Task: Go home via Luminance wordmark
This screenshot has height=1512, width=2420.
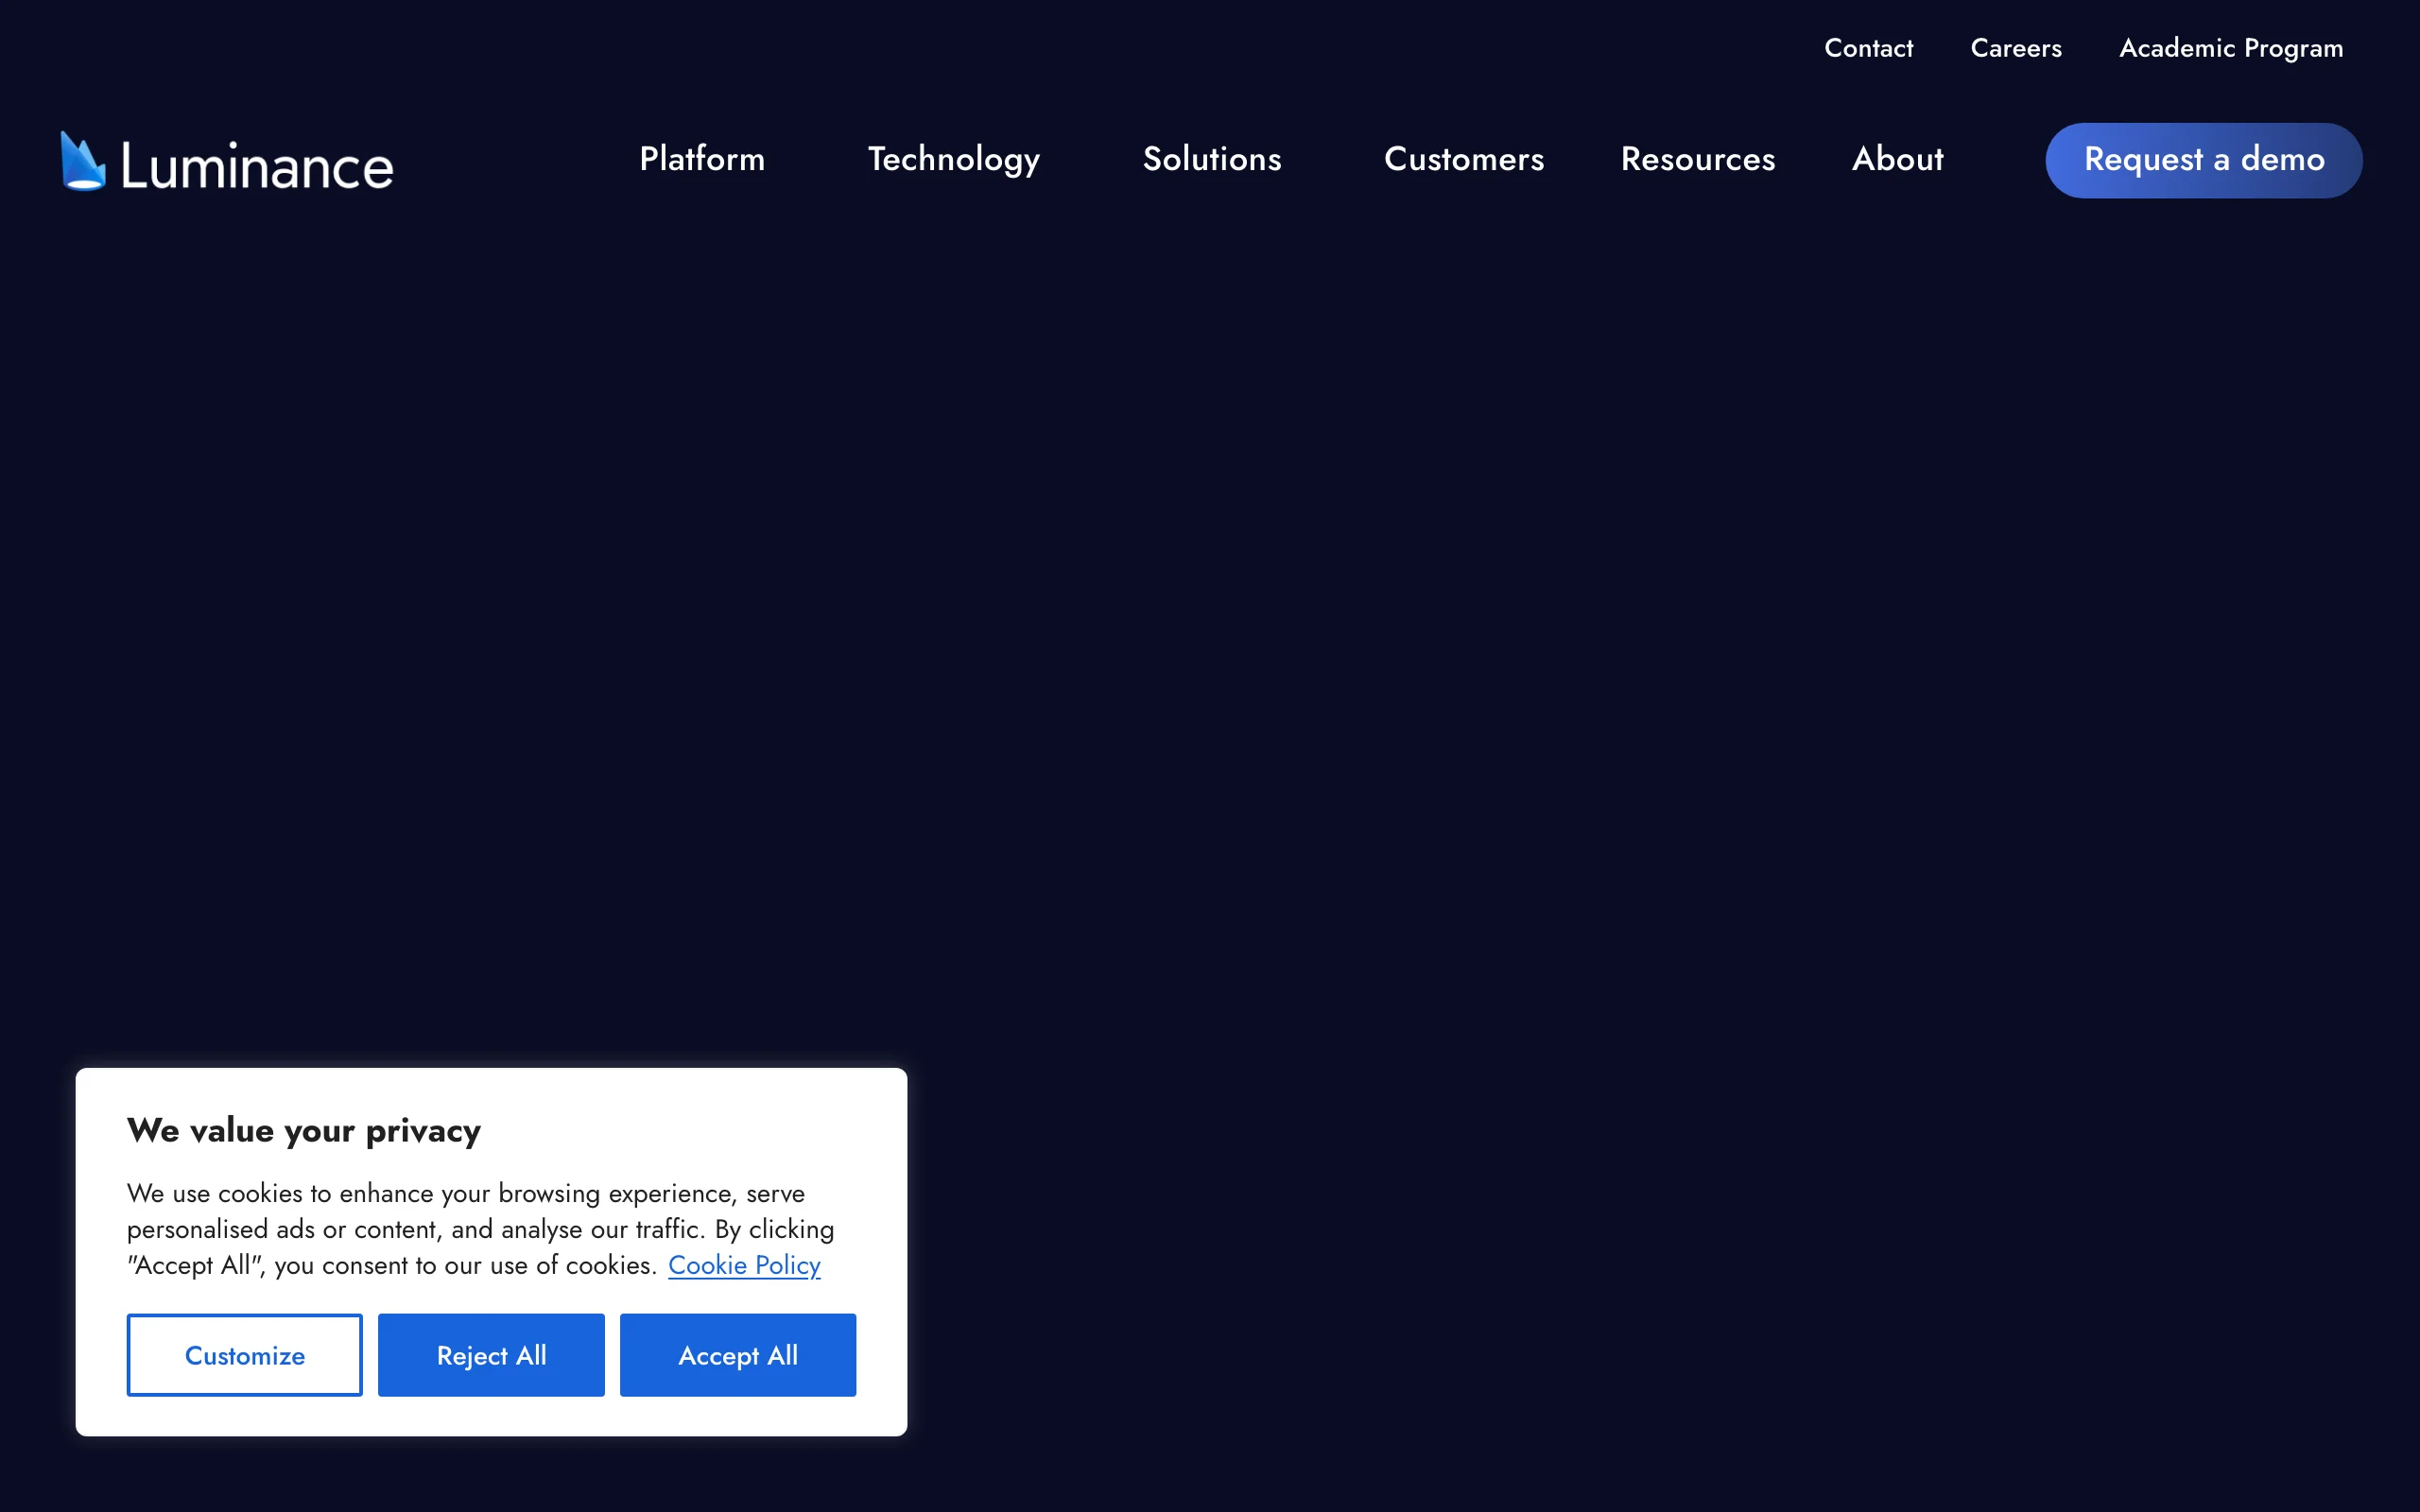Action: pos(257,166)
